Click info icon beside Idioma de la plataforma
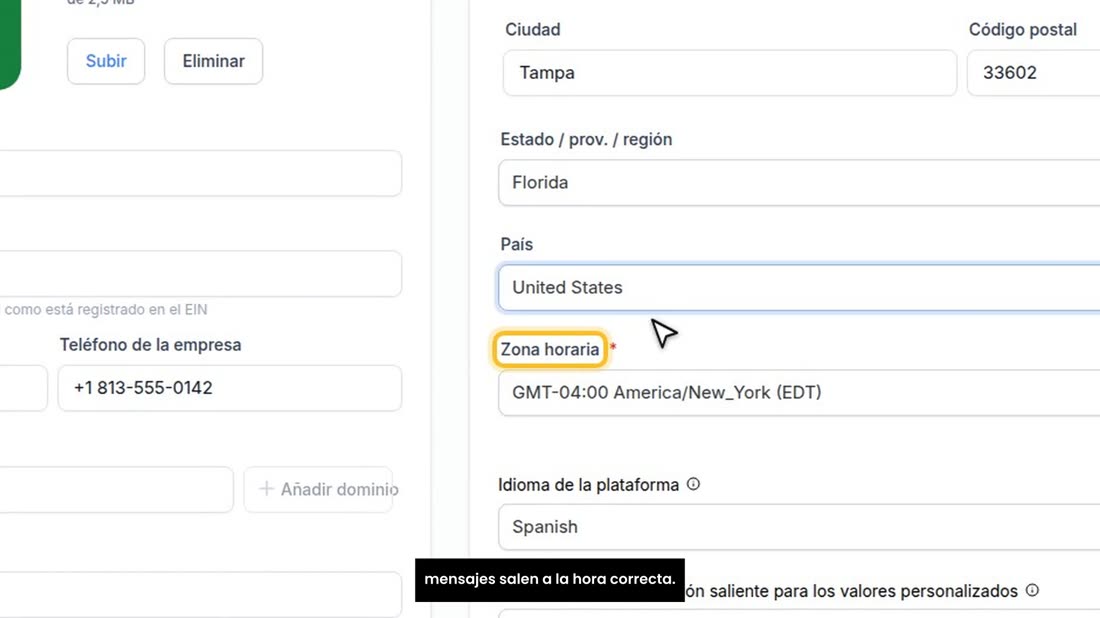 (x=693, y=484)
